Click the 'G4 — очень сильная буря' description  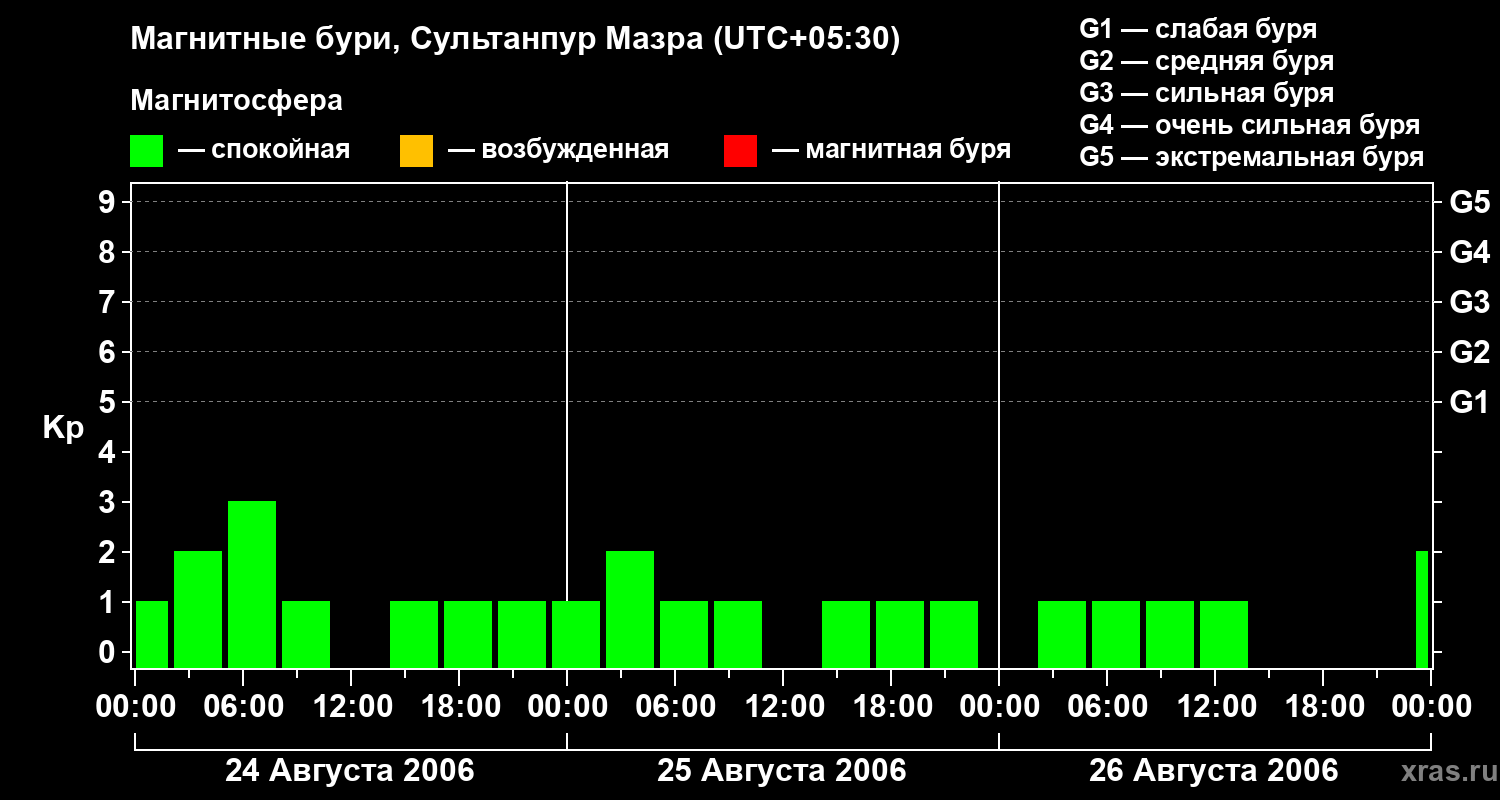tap(1250, 125)
